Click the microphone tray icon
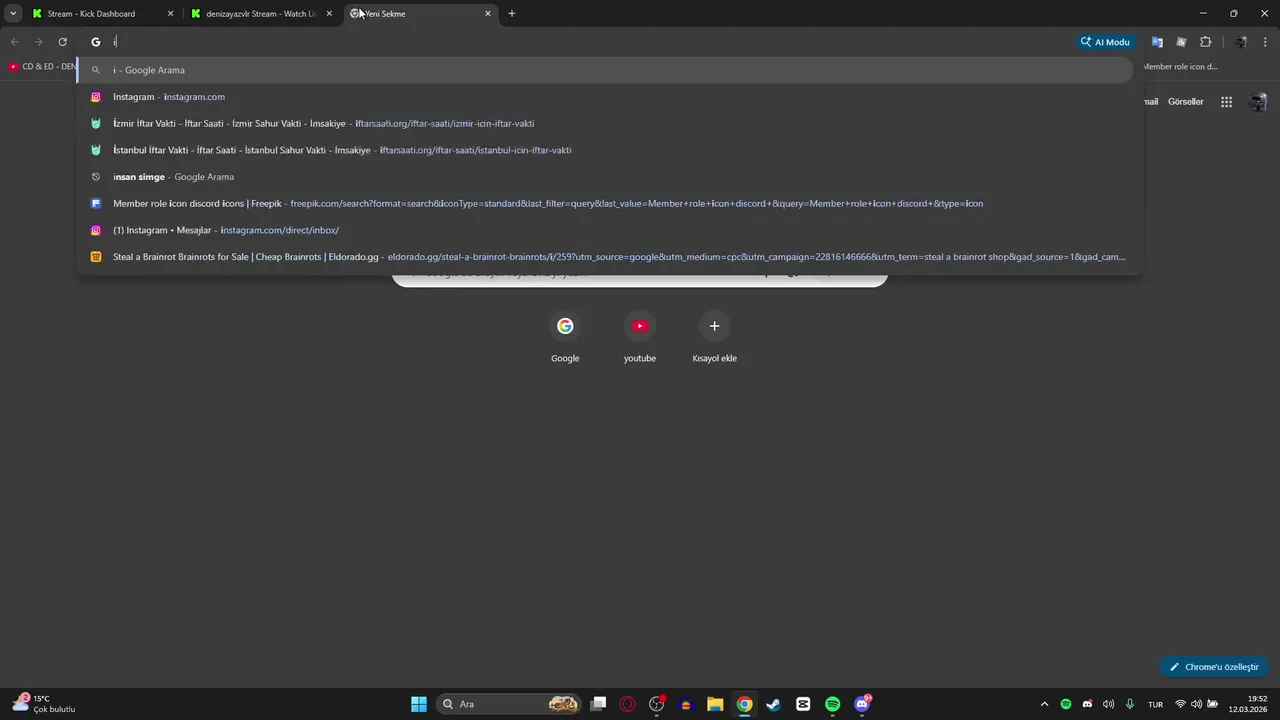This screenshot has width=1280, height=720. (1130, 704)
